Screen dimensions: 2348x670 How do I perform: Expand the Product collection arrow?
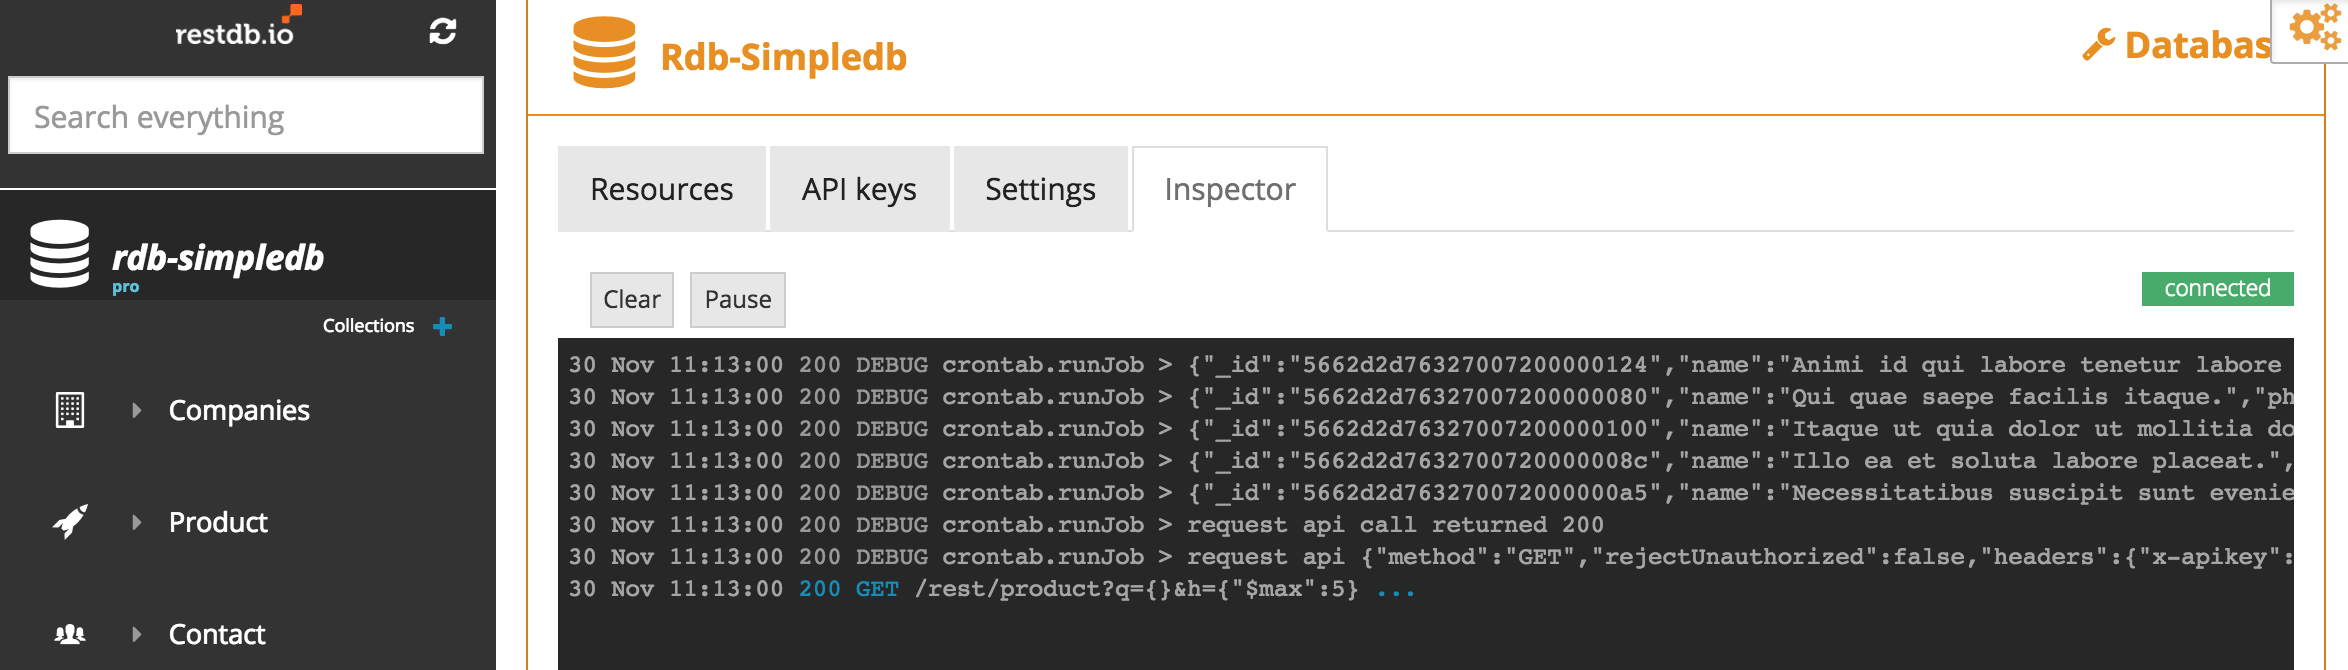tap(137, 522)
